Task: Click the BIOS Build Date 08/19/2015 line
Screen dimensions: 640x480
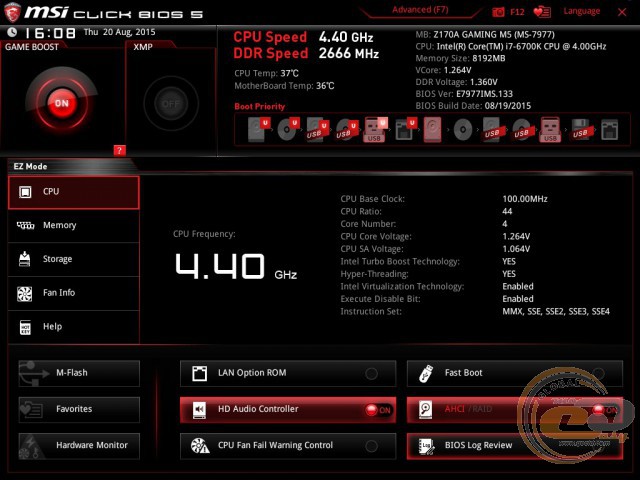Action: [473, 106]
